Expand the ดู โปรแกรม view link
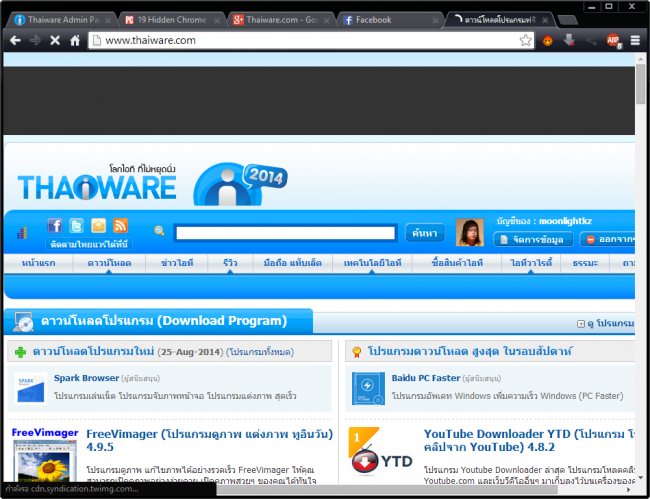This screenshot has width=650, height=499. point(606,324)
